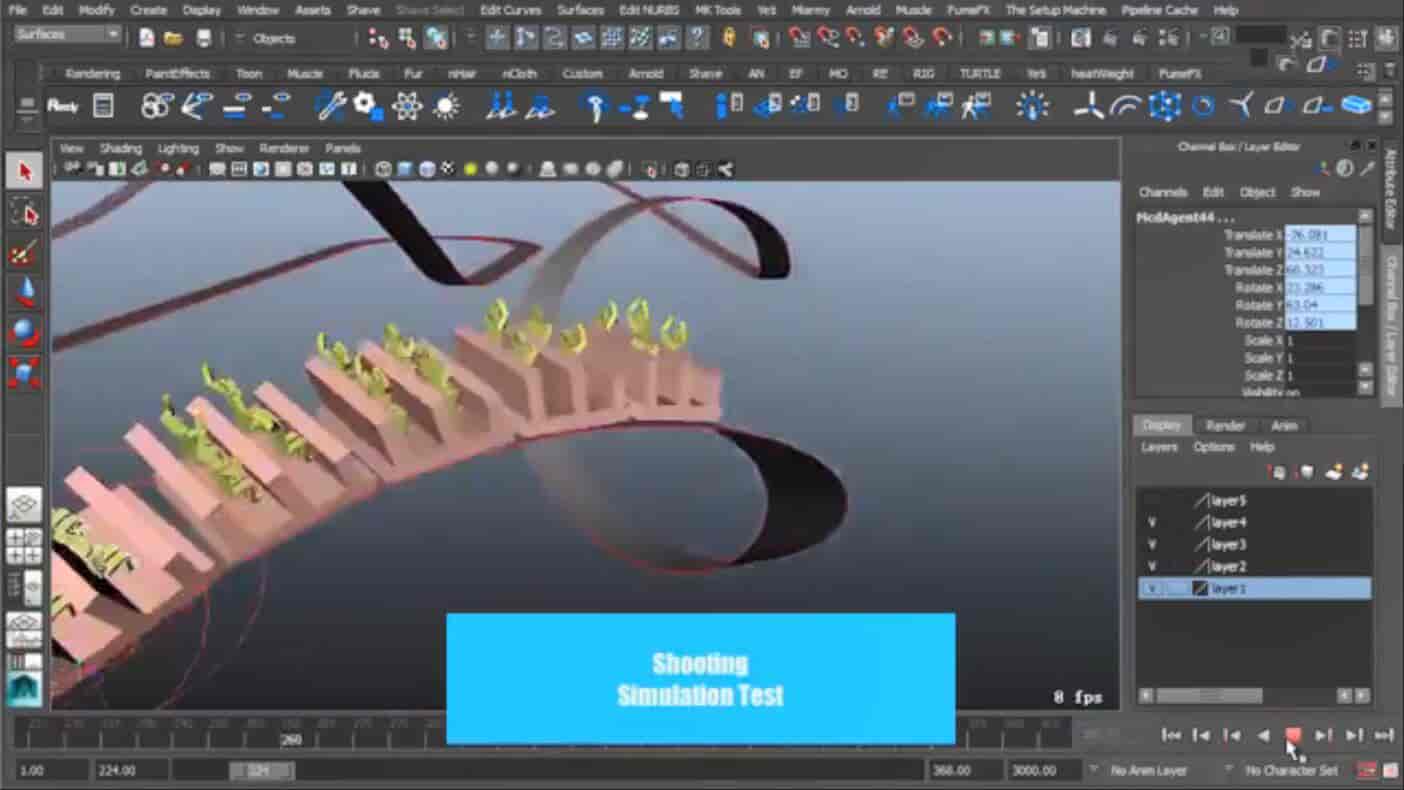Open the Surfaces menu set dropdown
The width and height of the screenshot is (1404, 790).
pyautogui.click(x=68, y=35)
